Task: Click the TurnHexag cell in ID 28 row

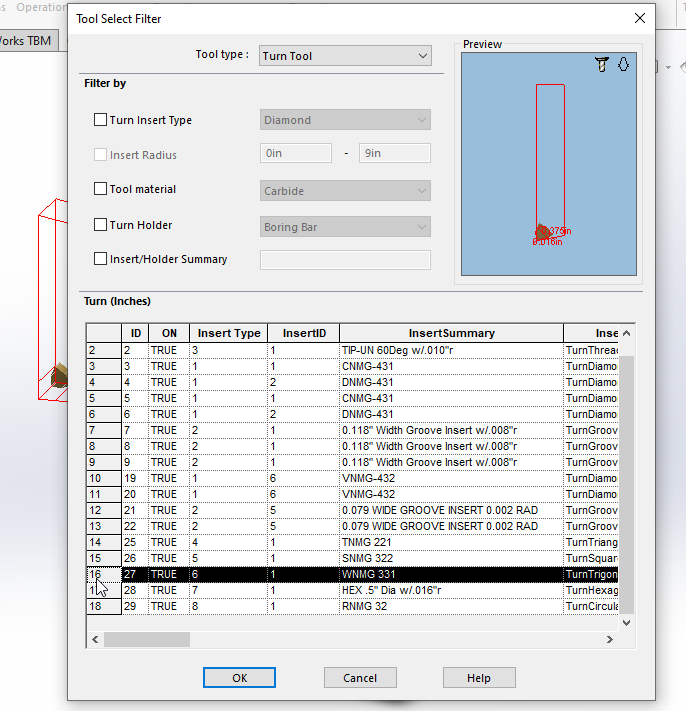Action: click(x=591, y=590)
